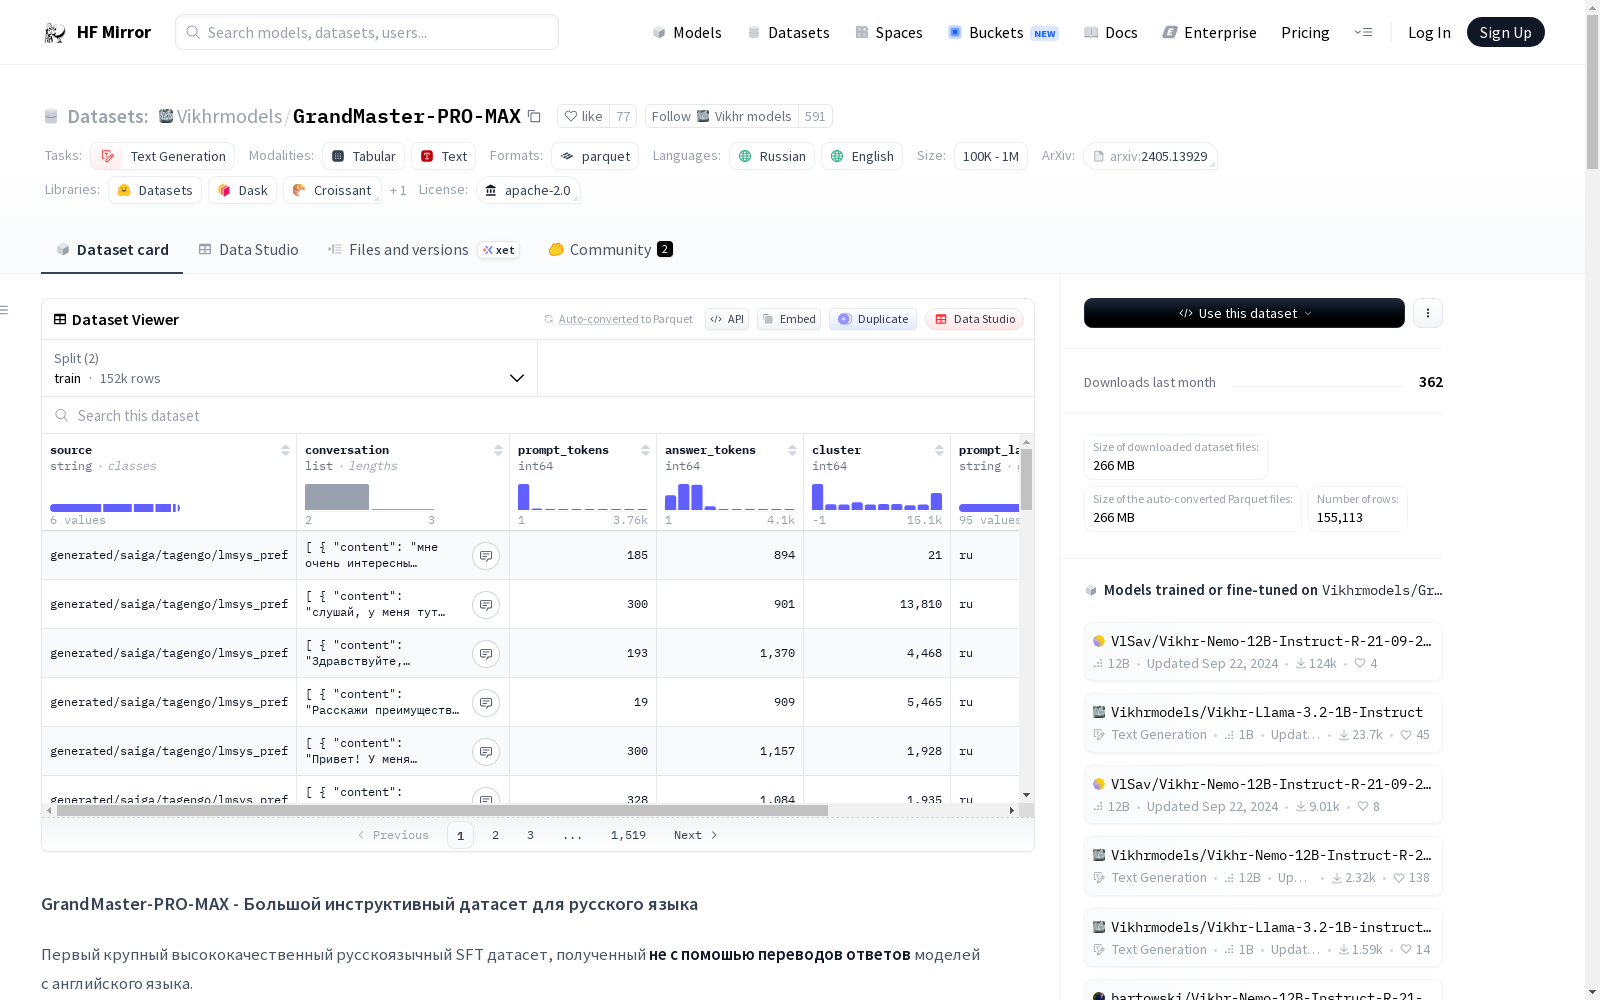Viewport: 1600px width, 1000px height.
Task: Expand the Split train dropdown
Action: [289, 368]
